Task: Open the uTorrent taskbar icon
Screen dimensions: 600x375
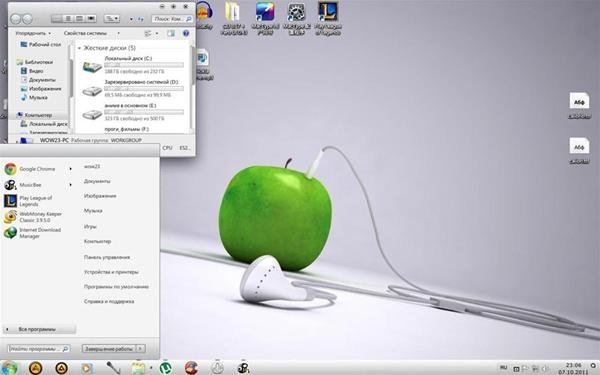Action: (x=165, y=368)
